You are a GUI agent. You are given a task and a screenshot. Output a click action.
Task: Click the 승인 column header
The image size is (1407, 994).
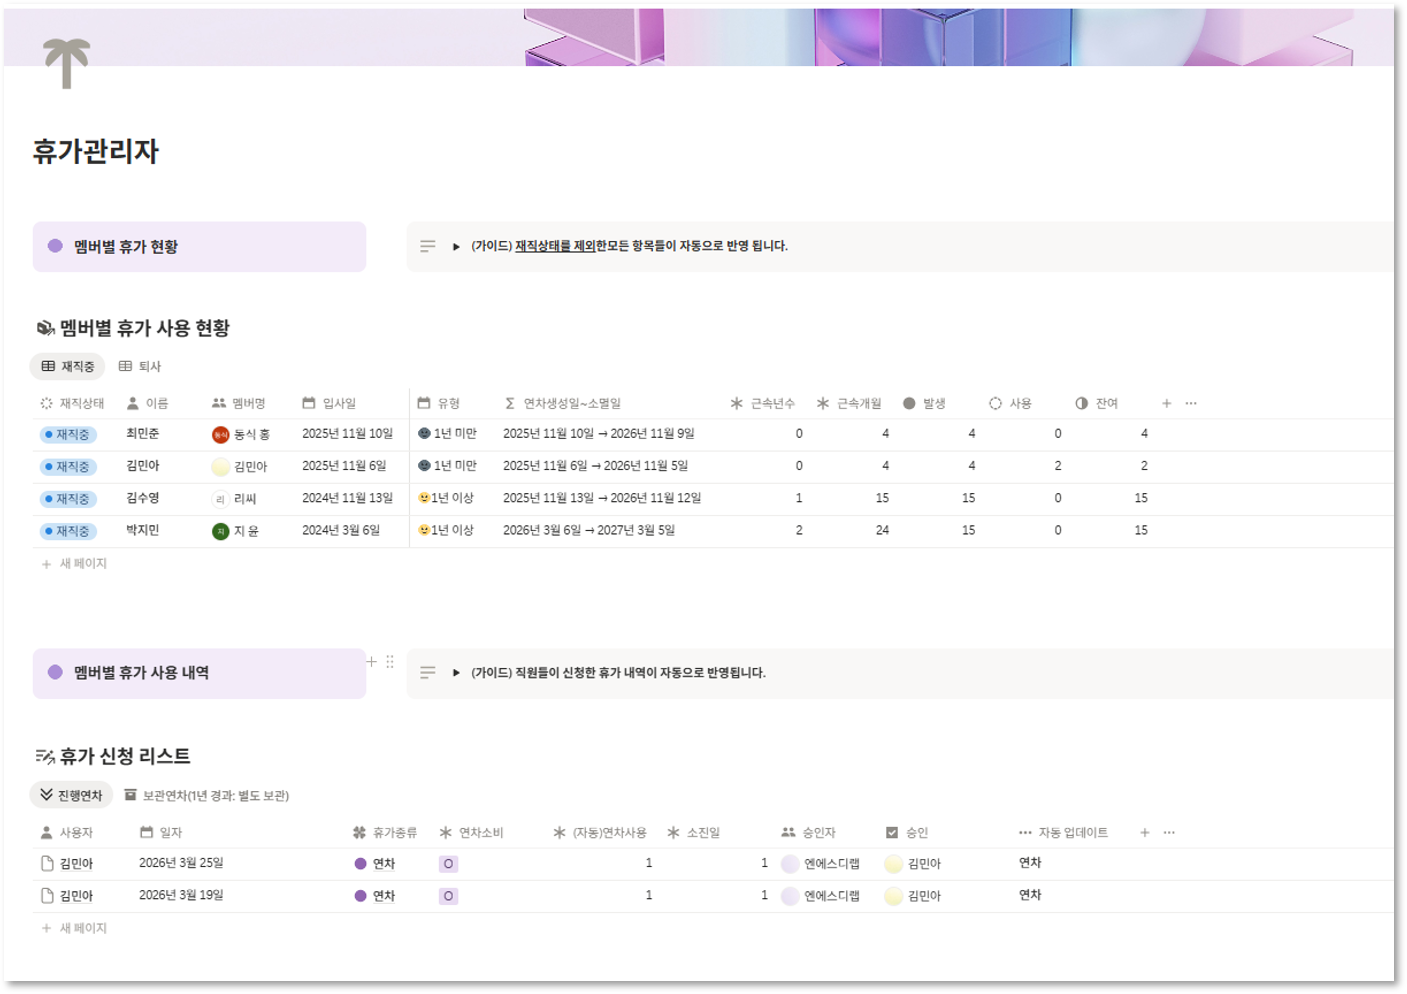click(x=907, y=833)
